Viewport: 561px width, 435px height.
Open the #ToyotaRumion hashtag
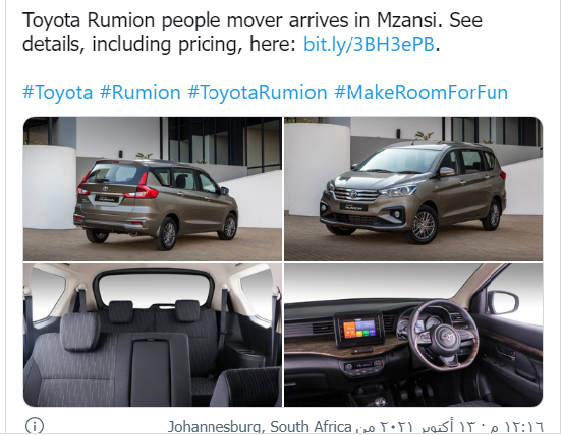tap(257, 92)
